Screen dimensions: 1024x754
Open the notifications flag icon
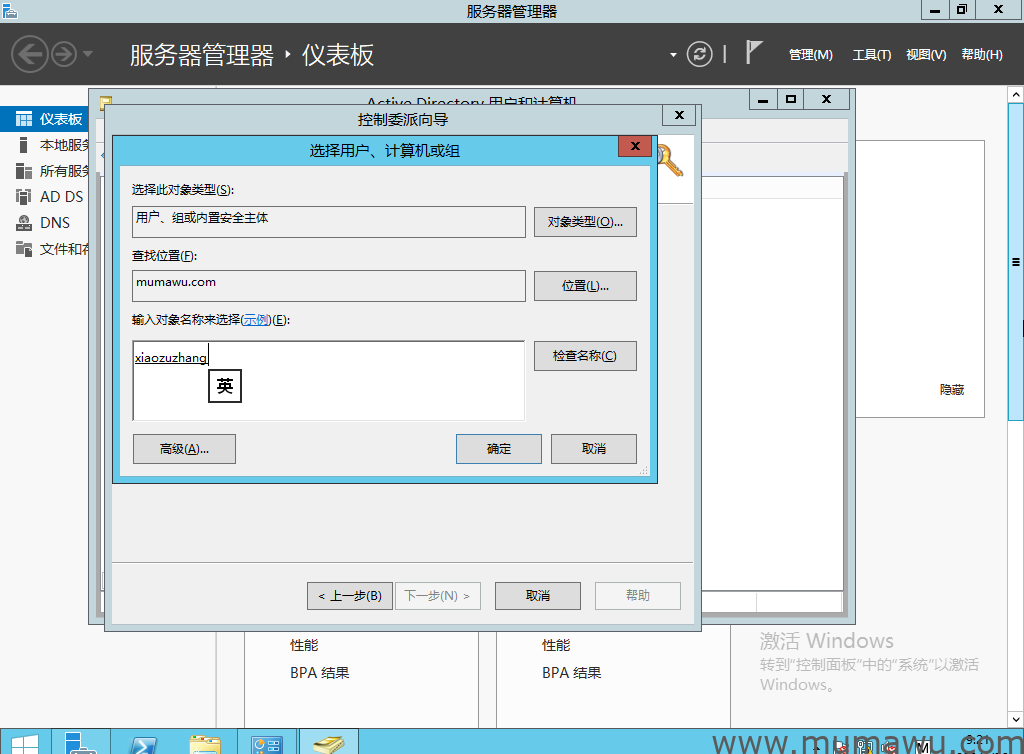pos(755,54)
